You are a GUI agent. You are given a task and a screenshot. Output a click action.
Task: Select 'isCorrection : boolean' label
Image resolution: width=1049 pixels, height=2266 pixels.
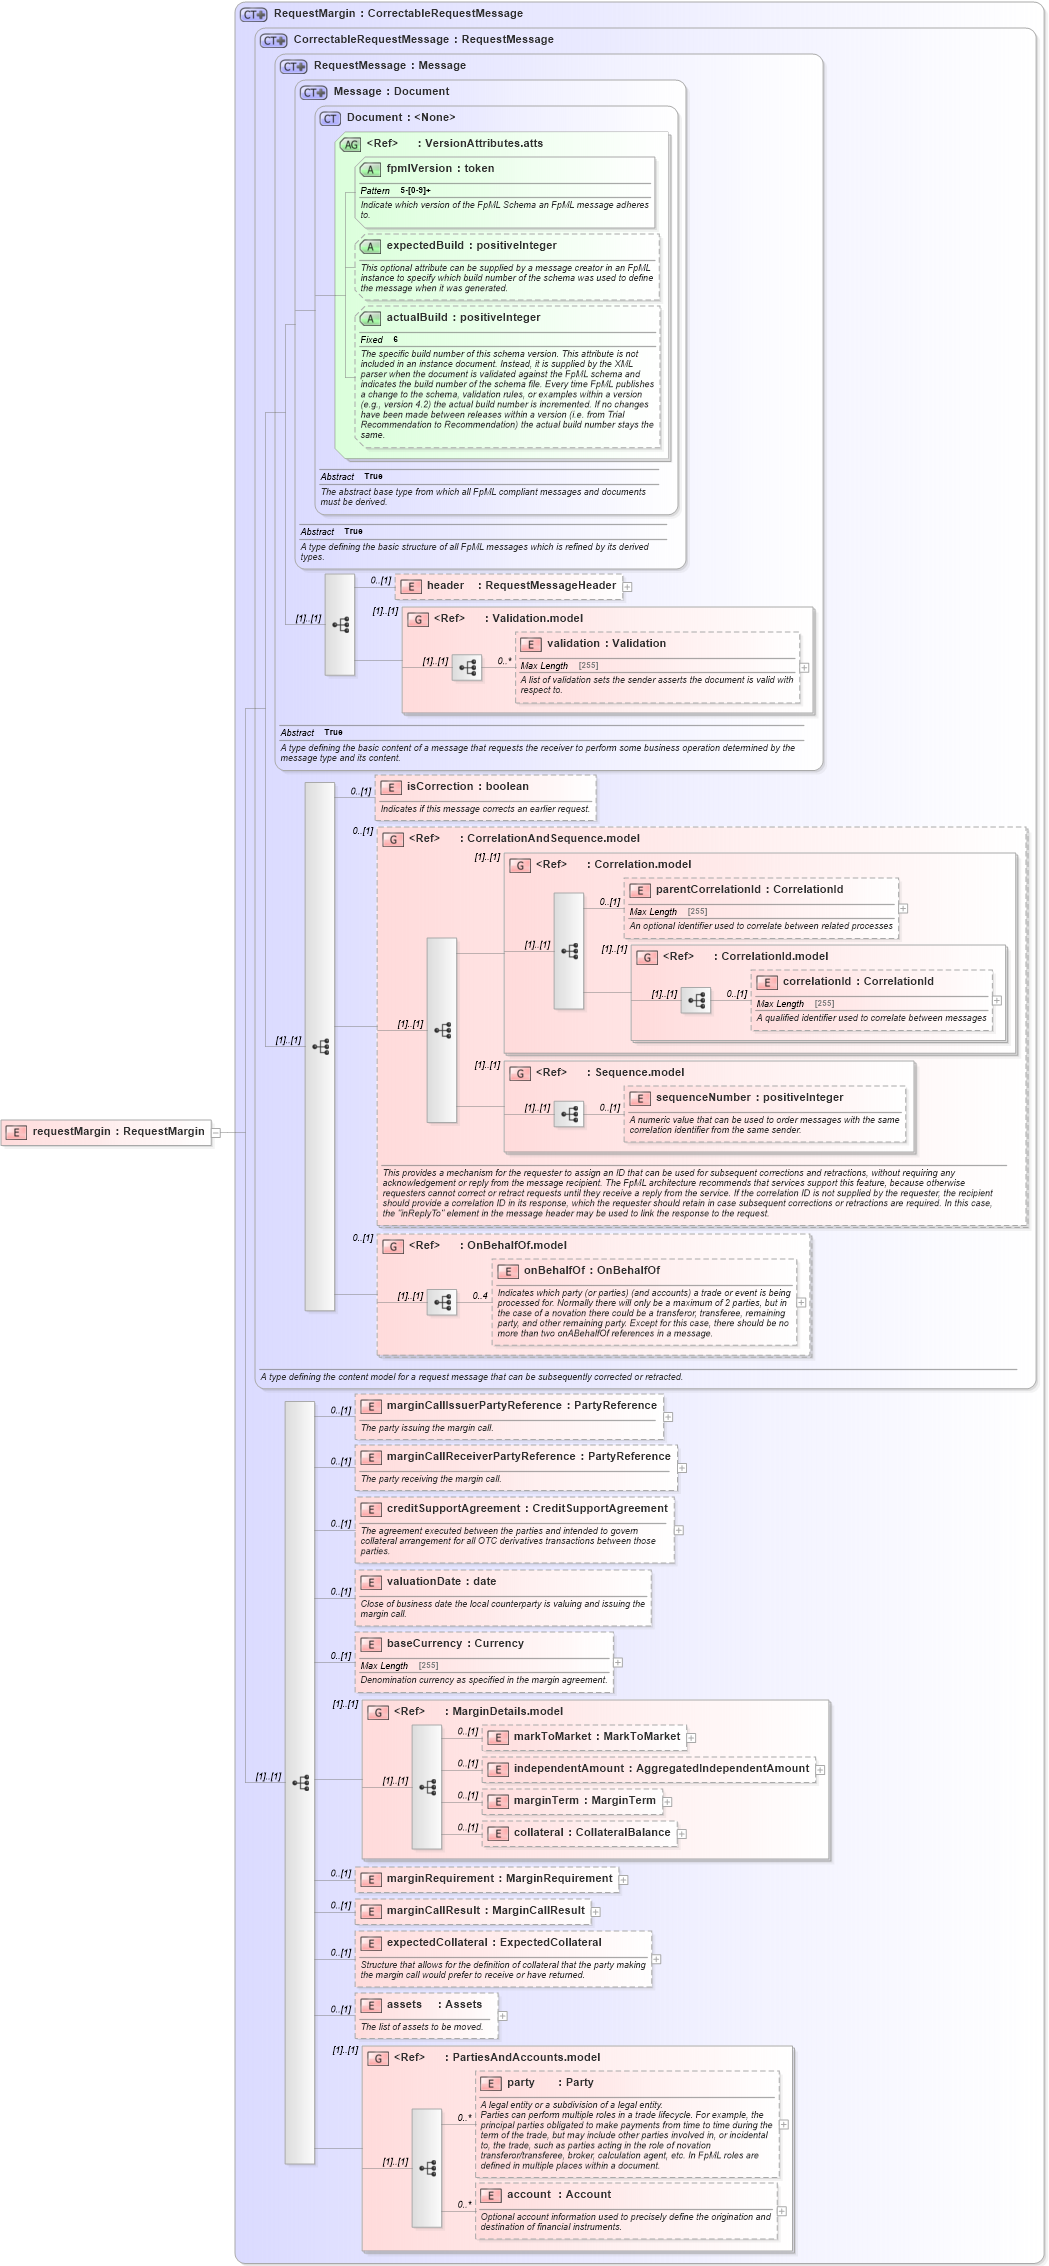[468, 787]
